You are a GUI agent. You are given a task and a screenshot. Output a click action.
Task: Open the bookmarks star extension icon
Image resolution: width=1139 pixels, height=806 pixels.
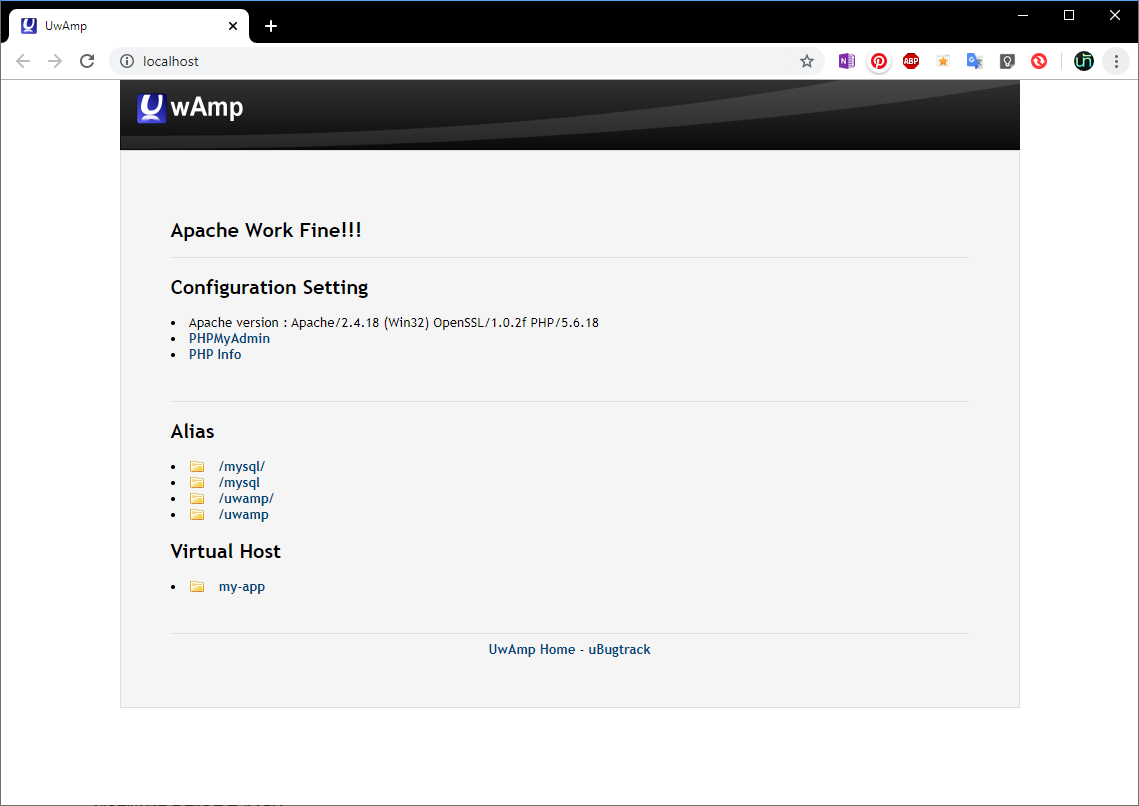(943, 61)
